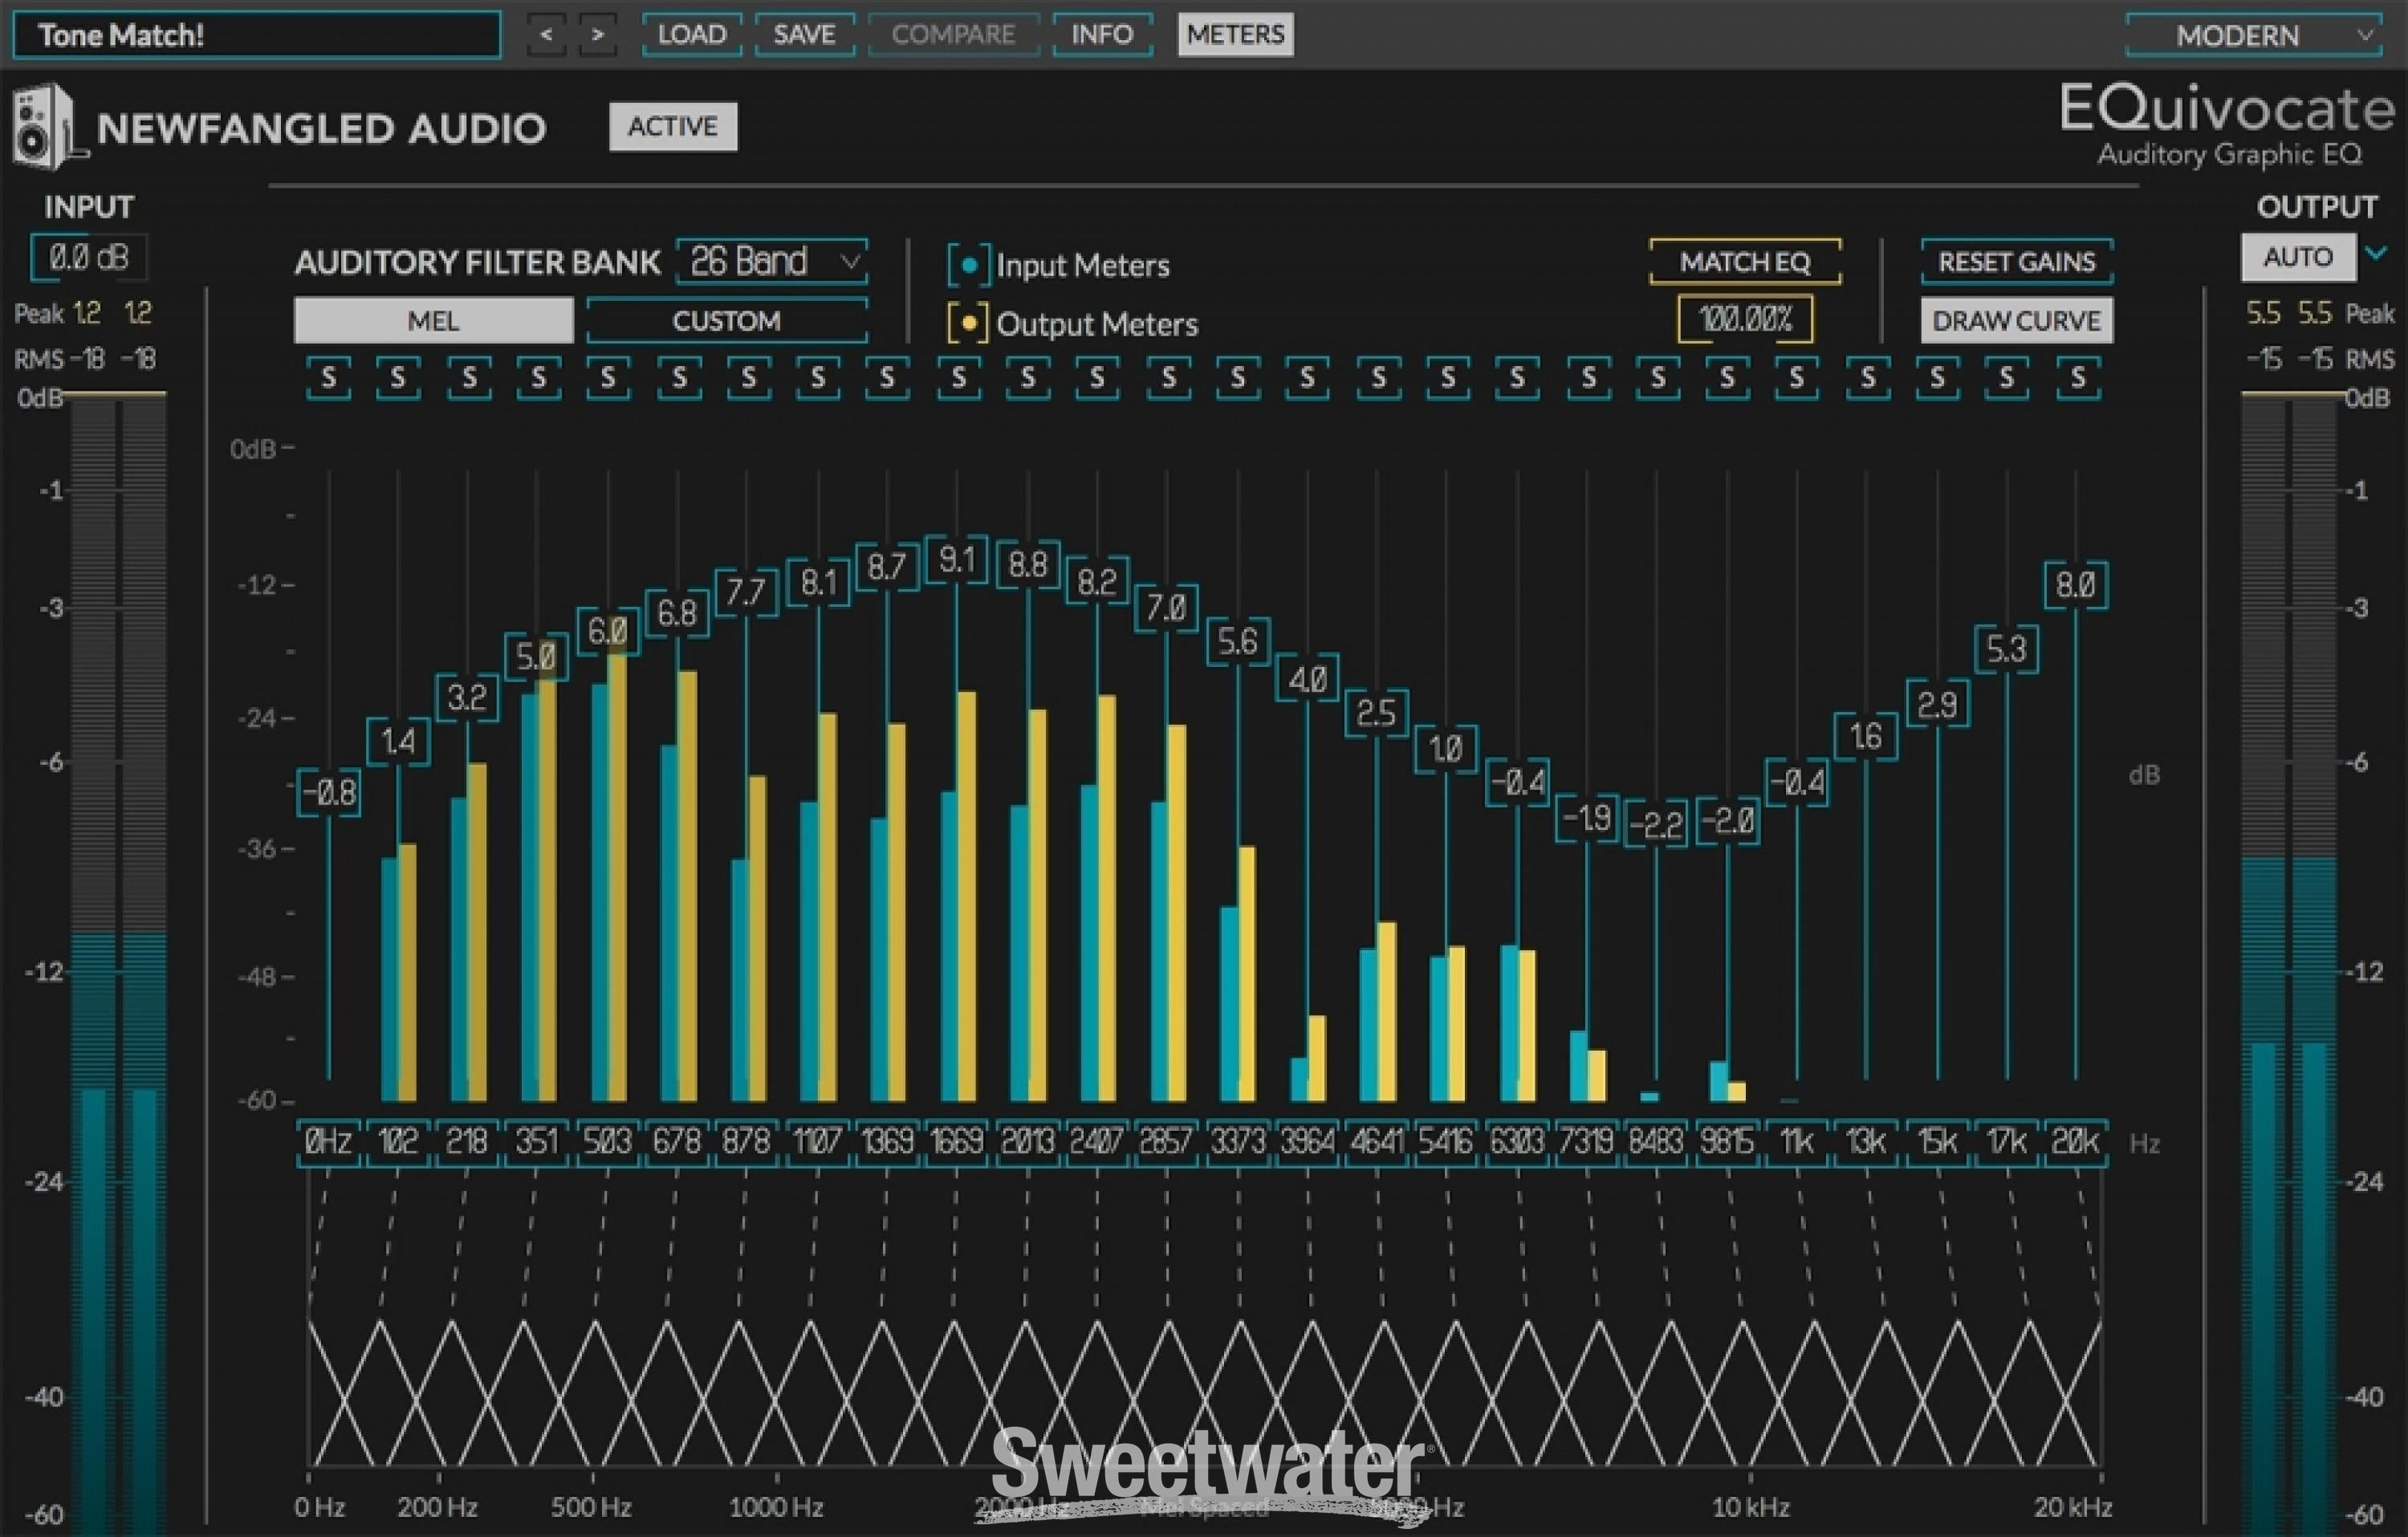Toggle the METERS button
The width and height of the screenshot is (2408, 1537).
tap(1236, 34)
